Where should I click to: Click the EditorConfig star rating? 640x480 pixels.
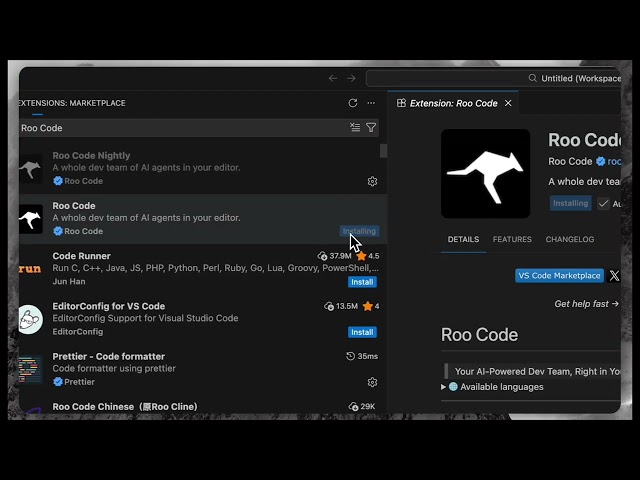click(371, 306)
